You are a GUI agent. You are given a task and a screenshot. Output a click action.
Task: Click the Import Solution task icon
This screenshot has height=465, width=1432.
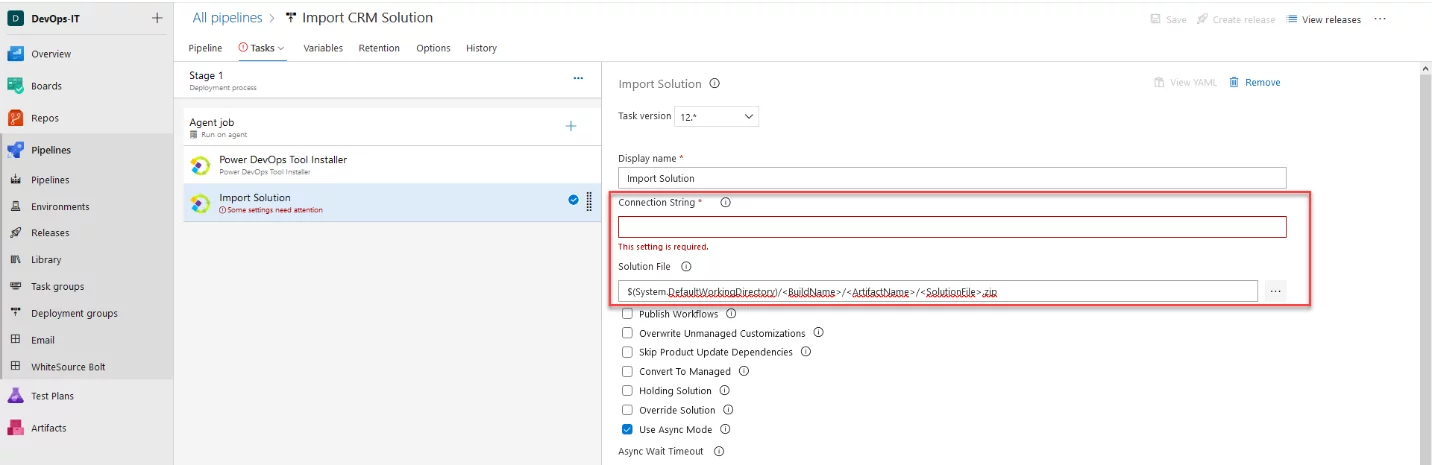[x=200, y=203]
